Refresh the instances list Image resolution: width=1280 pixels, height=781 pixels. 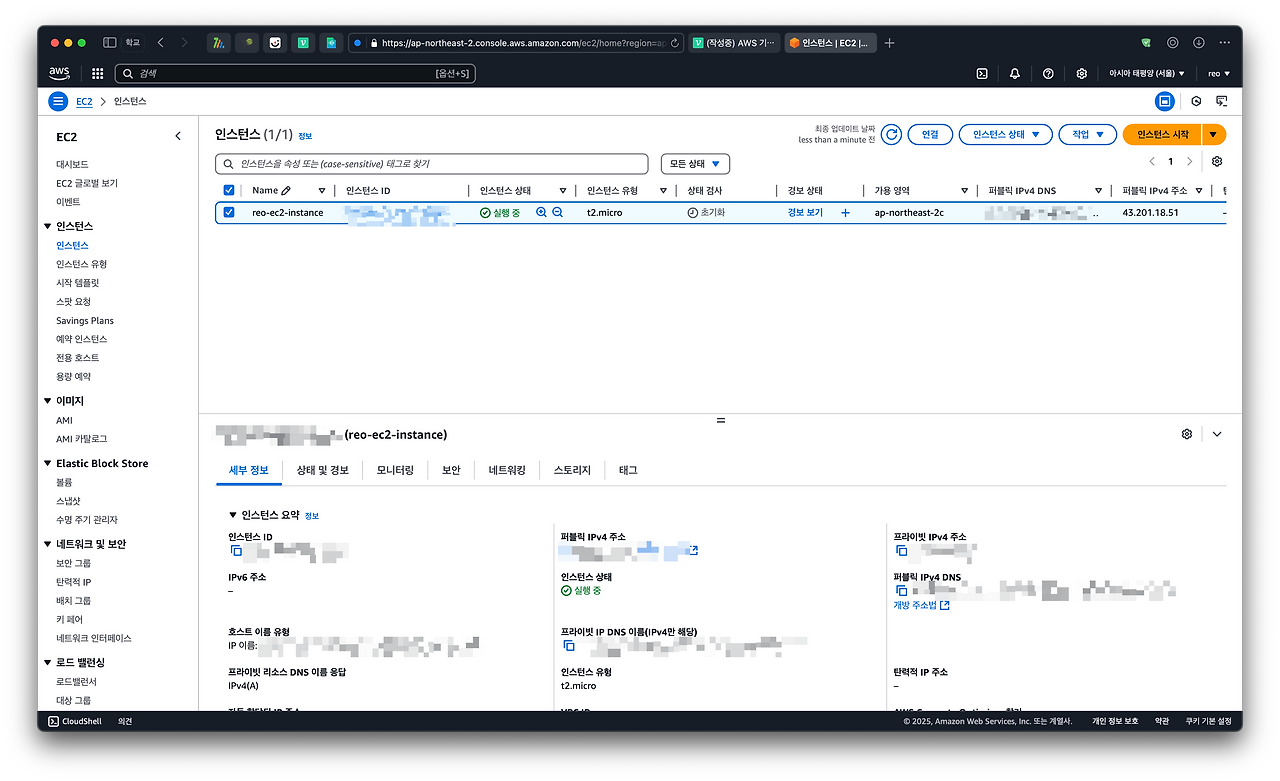pyautogui.click(x=891, y=134)
